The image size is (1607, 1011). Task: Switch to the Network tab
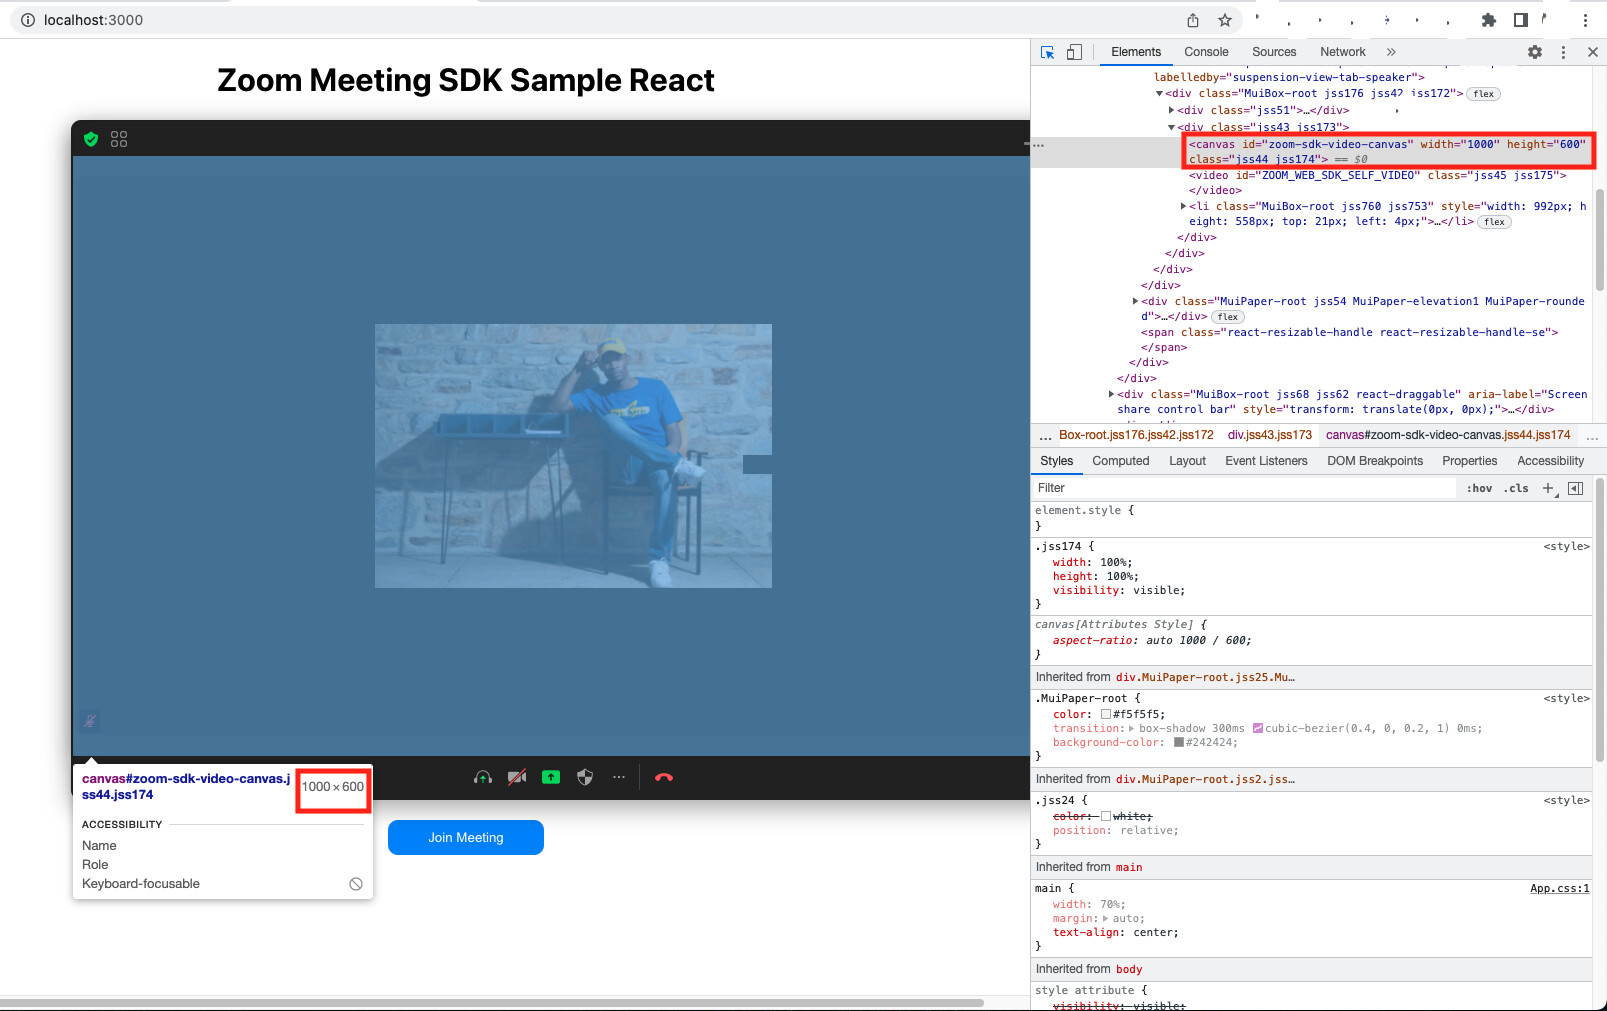[1342, 52]
